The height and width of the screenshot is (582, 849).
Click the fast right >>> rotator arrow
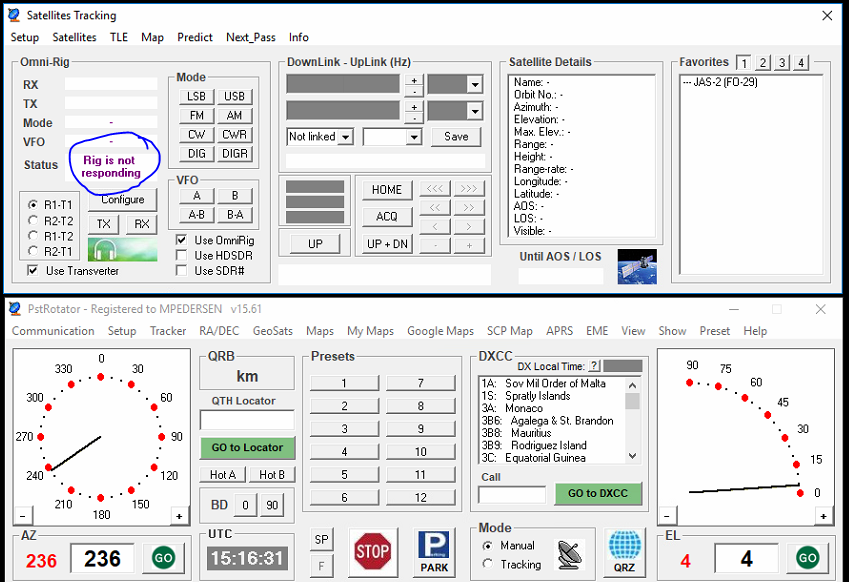(x=469, y=188)
